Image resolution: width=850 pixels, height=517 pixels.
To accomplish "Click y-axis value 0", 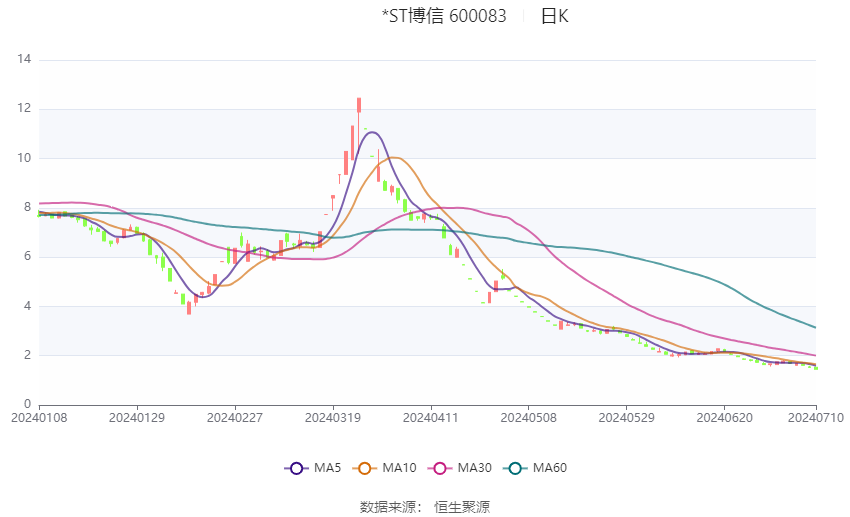I will point(28,404).
